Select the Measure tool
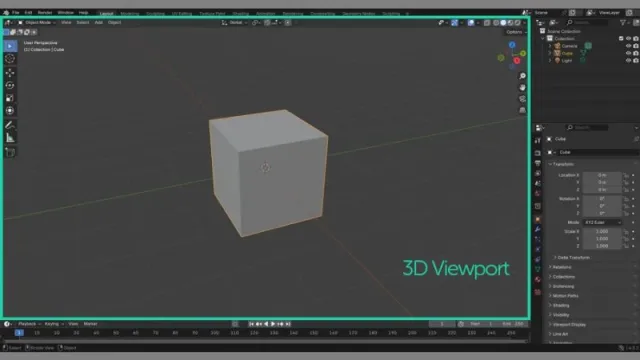Image resolution: width=640 pixels, height=360 pixels. (10, 138)
